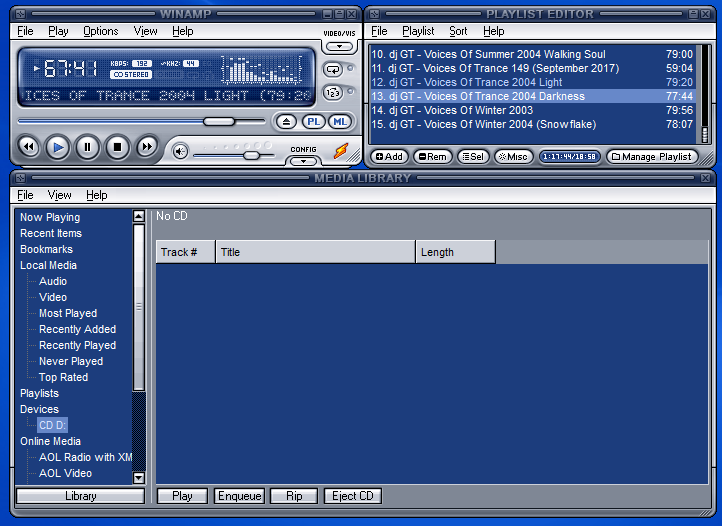This screenshot has width=722, height=526.
Task: Click the seek bar slider handle
Action: tap(219, 122)
